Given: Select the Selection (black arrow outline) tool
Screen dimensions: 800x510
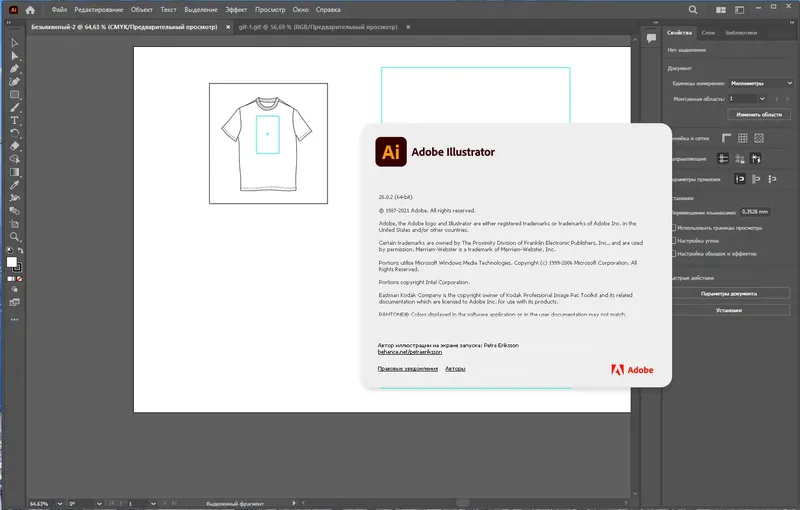Looking at the screenshot, I should tap(14, 43).
